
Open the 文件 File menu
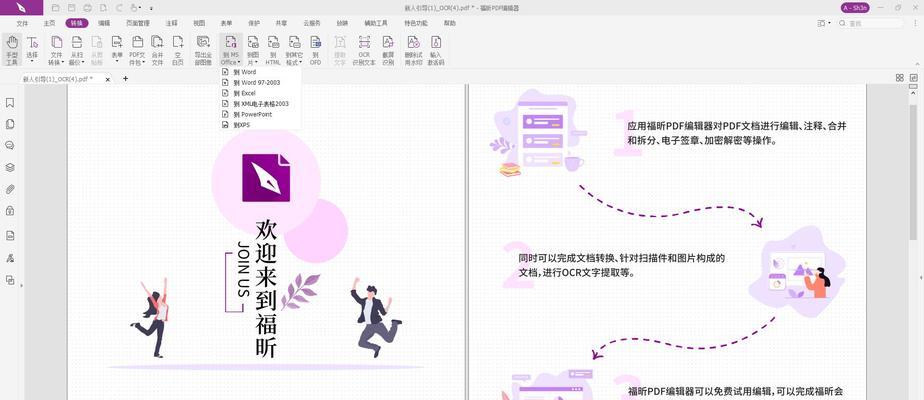pos(22,23)
